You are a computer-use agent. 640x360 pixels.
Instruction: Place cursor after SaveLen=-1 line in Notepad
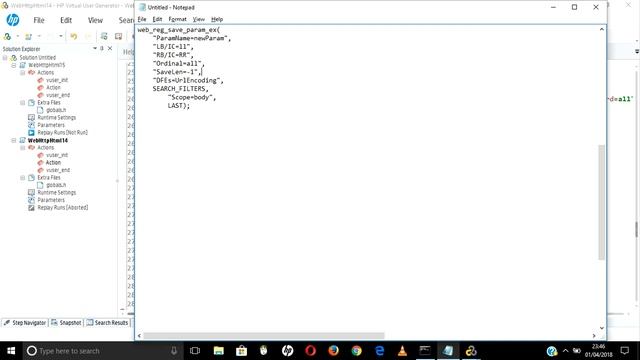pos(202,72)
